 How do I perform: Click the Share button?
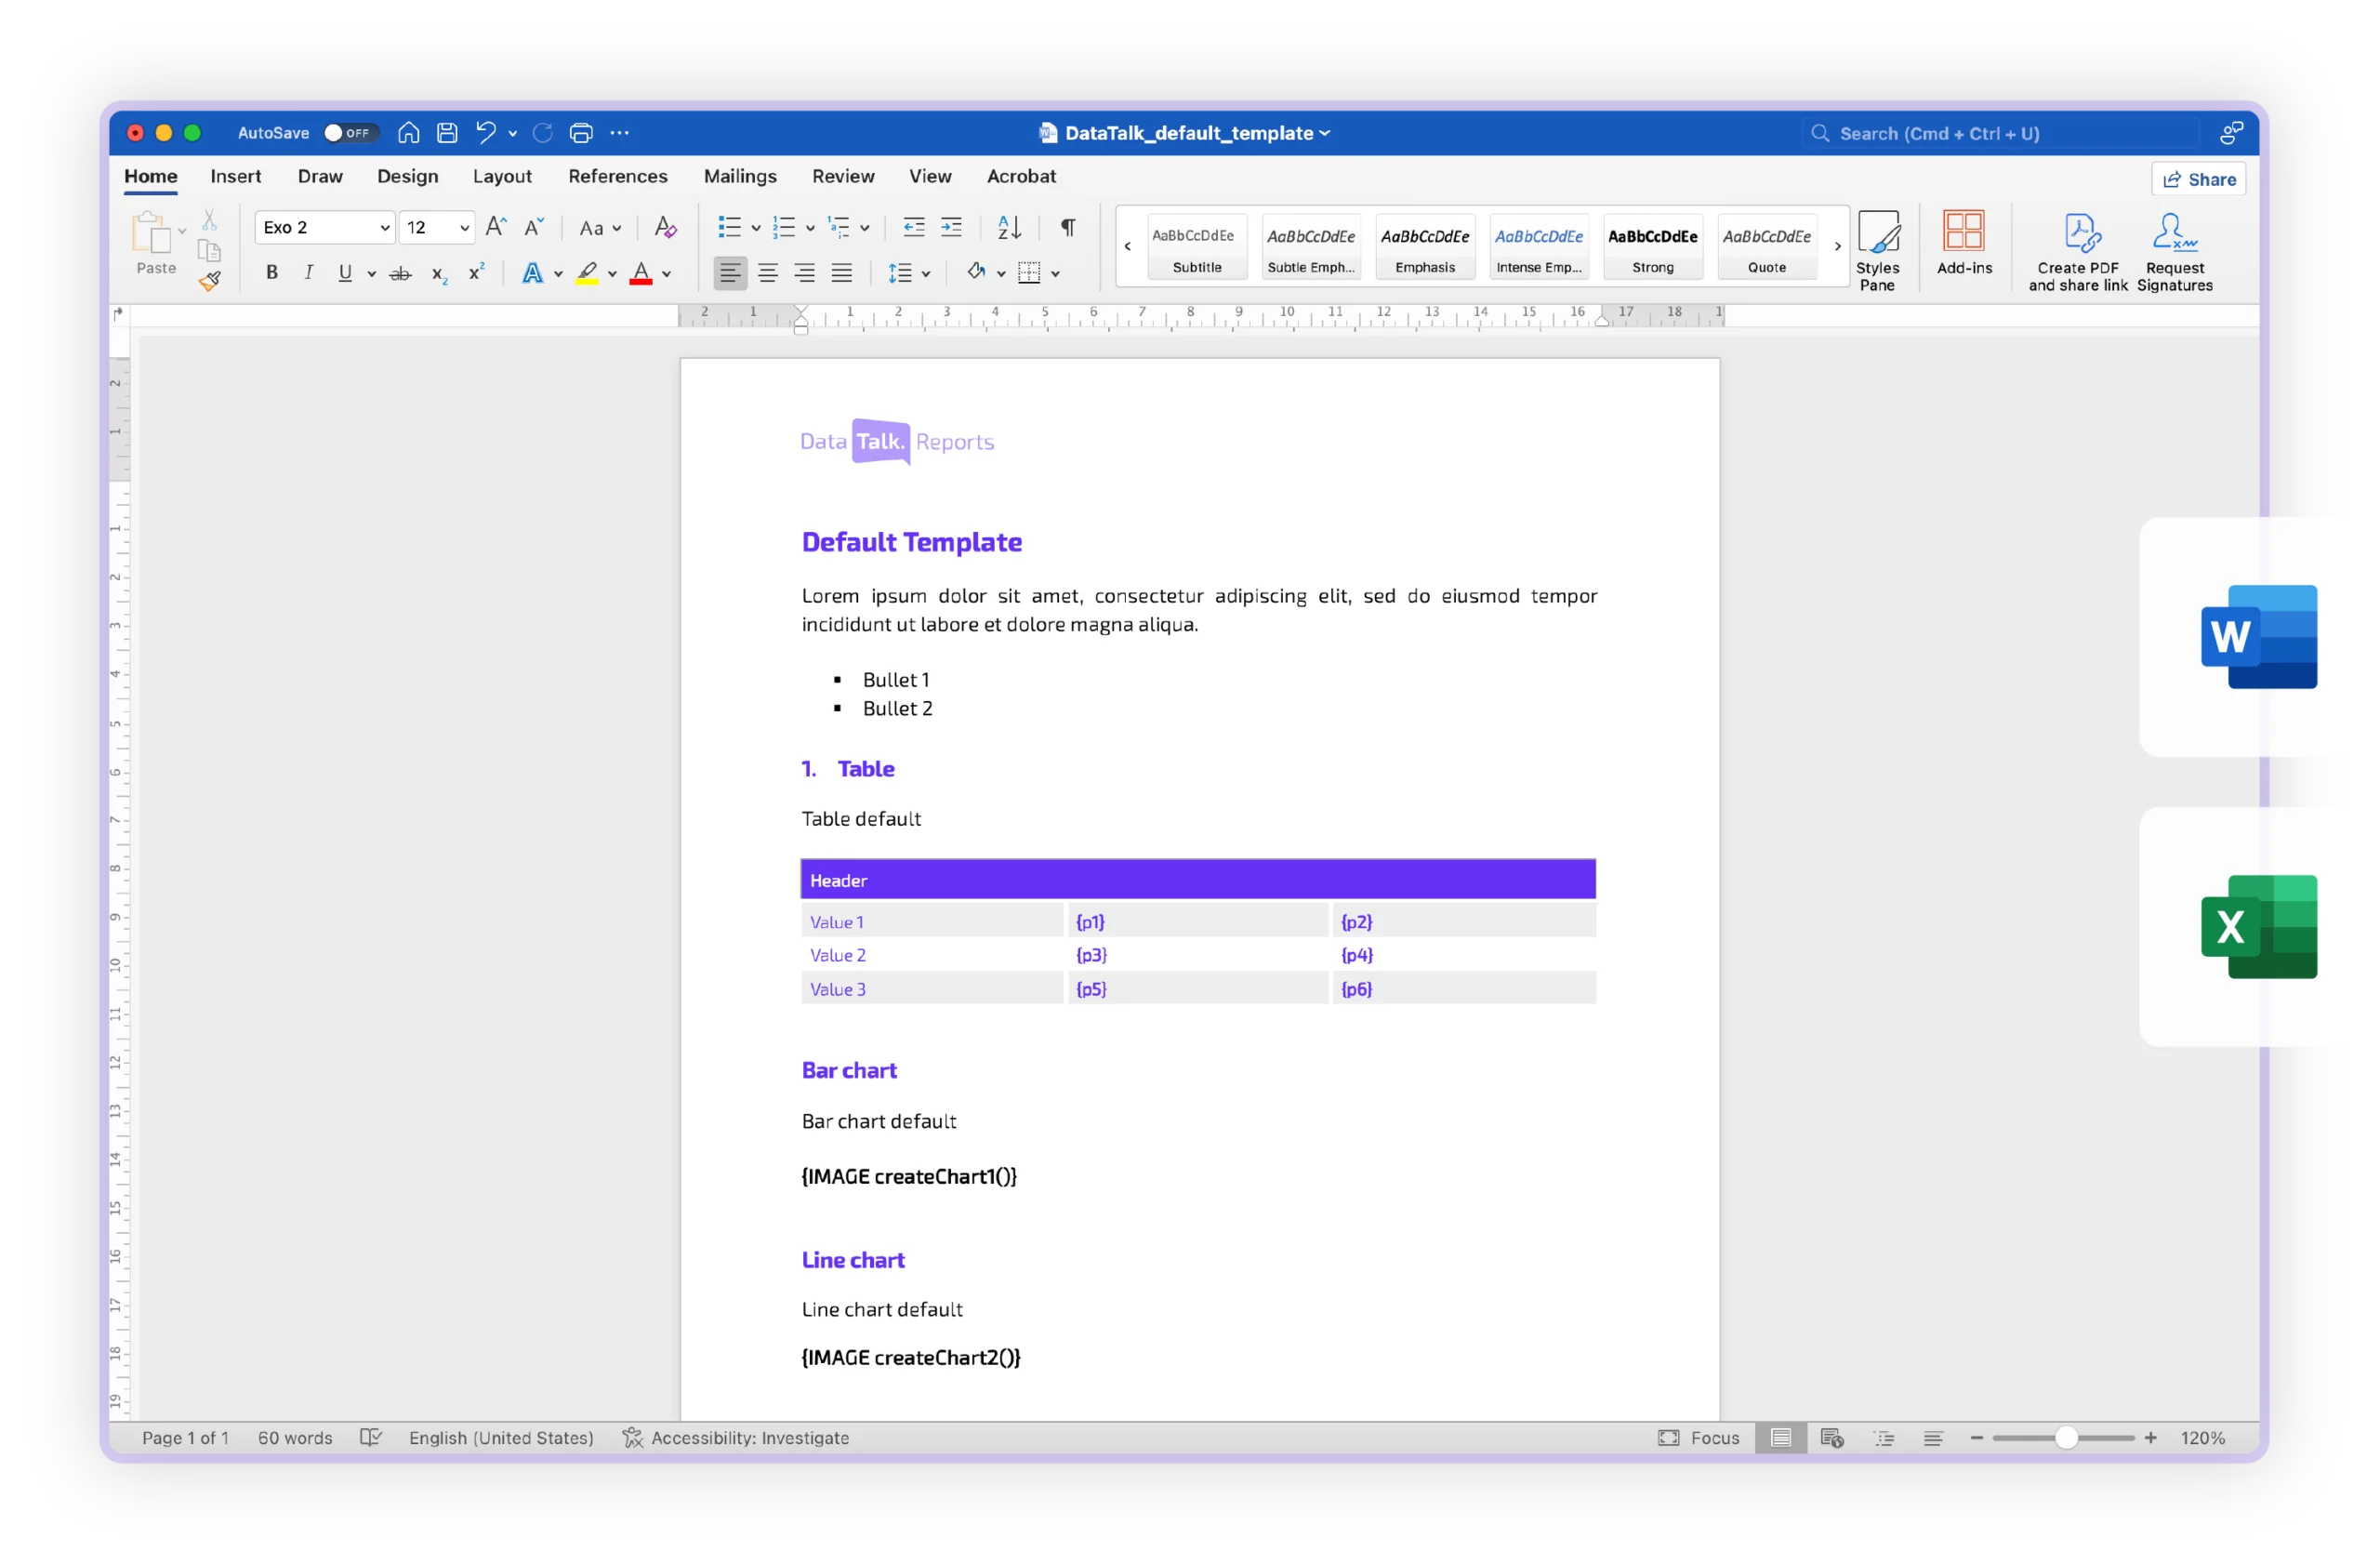click(x=2199, y=180)
